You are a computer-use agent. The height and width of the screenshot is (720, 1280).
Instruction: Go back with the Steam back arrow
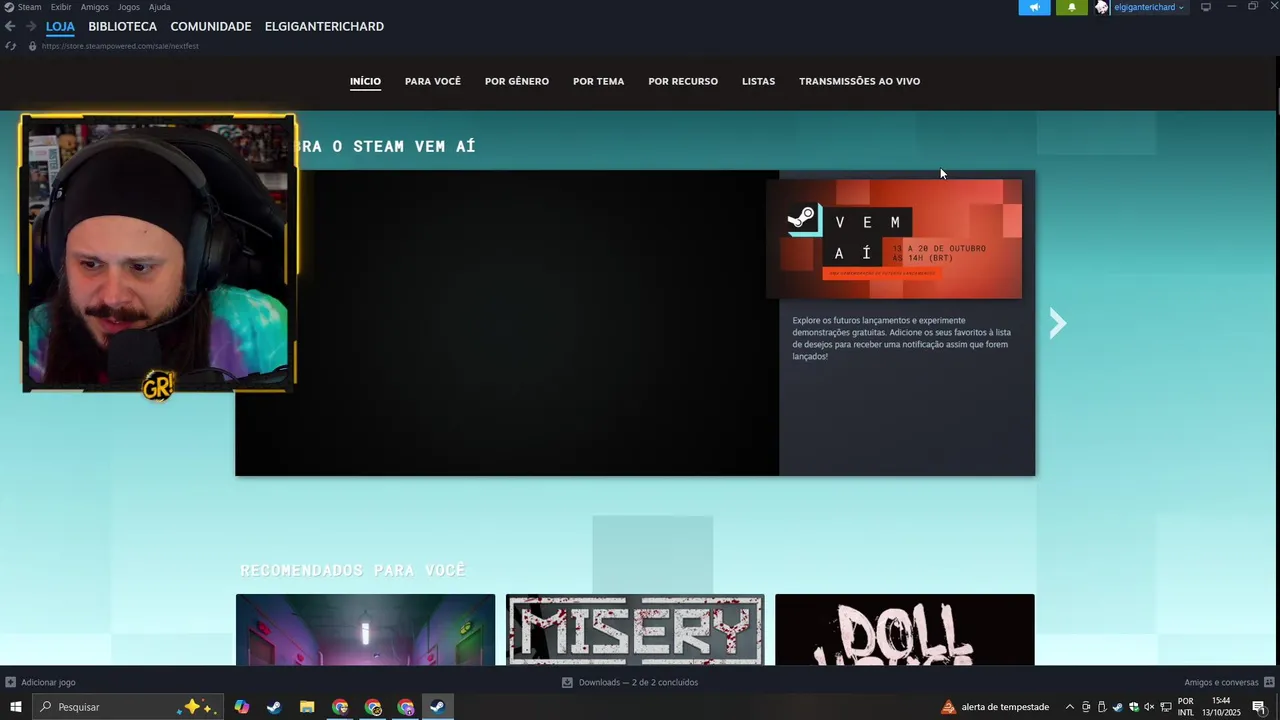coord(10,27)
